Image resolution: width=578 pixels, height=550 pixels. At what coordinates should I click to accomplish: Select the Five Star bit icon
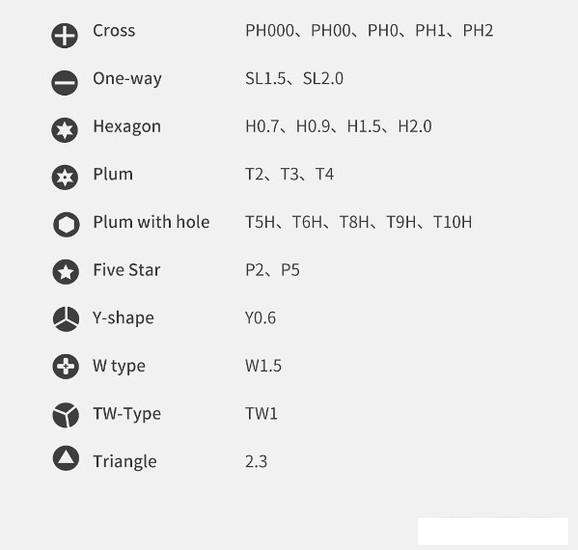(x=66, y=272)
